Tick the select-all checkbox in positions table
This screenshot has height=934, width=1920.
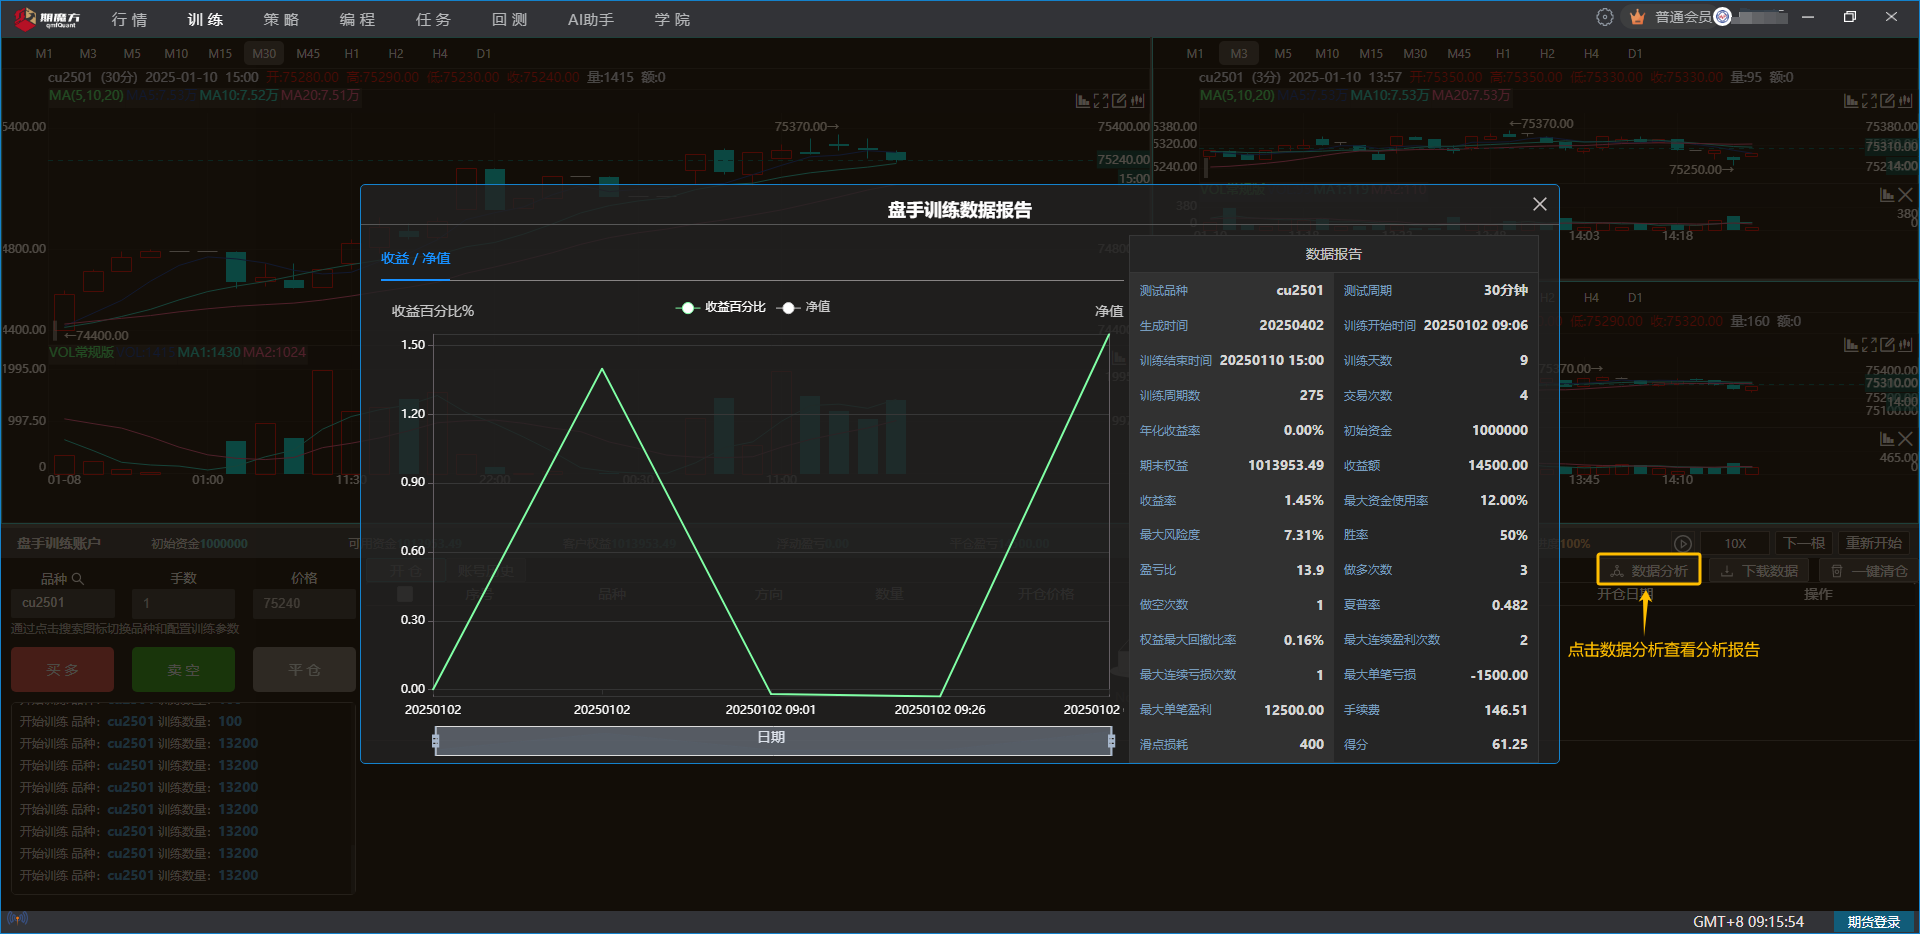[405, 594]
